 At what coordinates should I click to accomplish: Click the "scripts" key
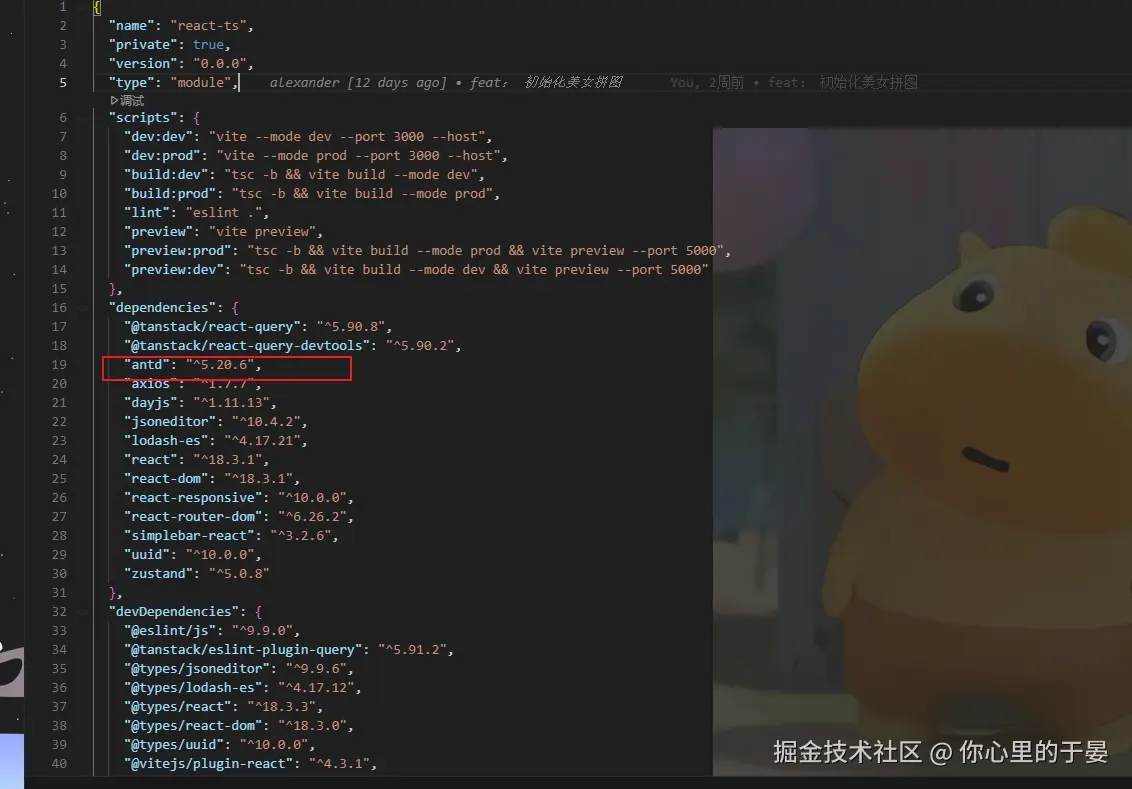pyautogui.click(x=143, y=117)
